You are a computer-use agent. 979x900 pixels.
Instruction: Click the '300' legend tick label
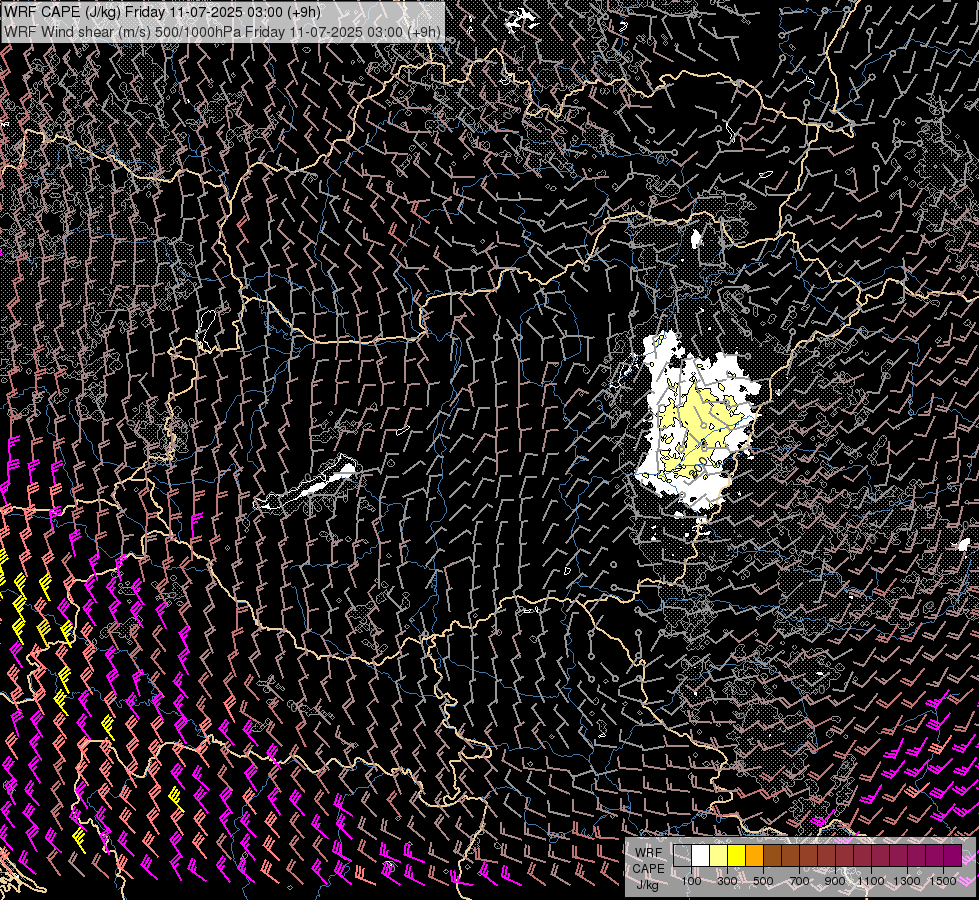coord(727,881)
